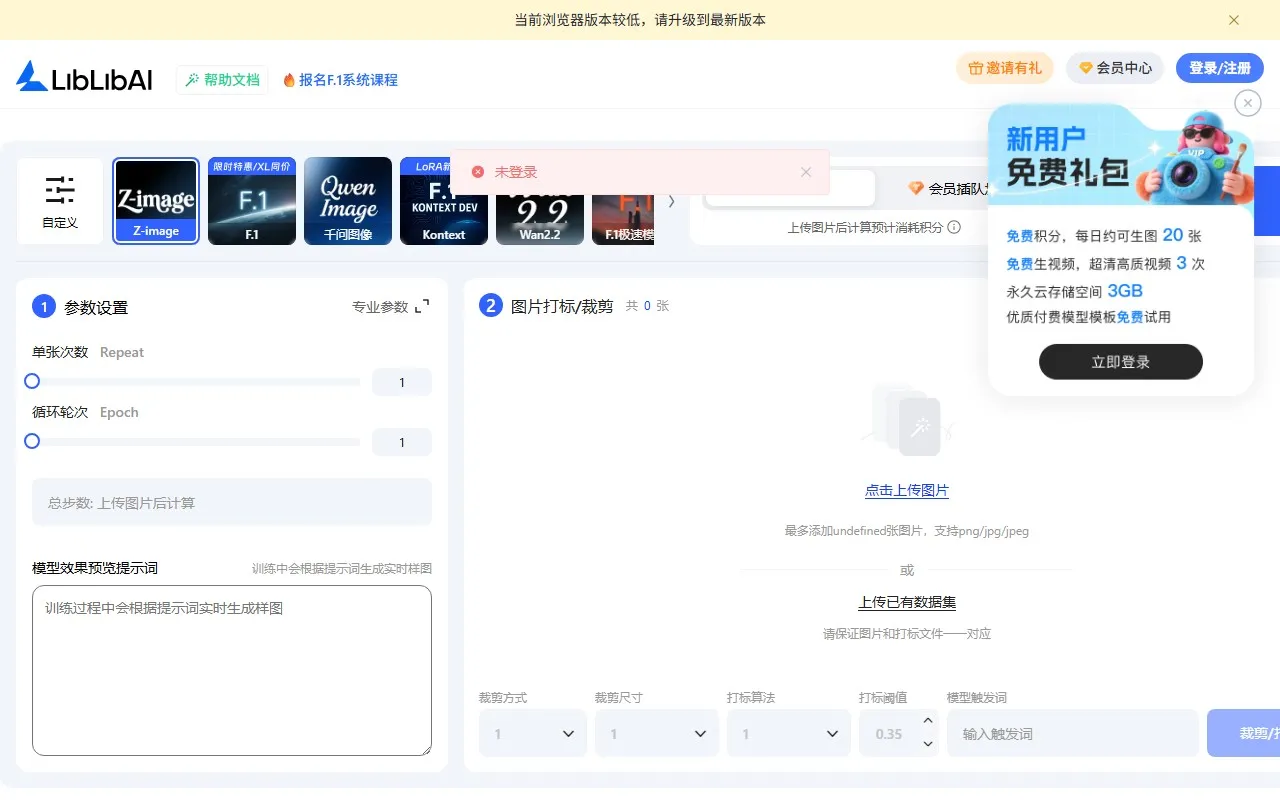
Task: Open 点击上传图片 to upload images
Action: click(906, 490)
